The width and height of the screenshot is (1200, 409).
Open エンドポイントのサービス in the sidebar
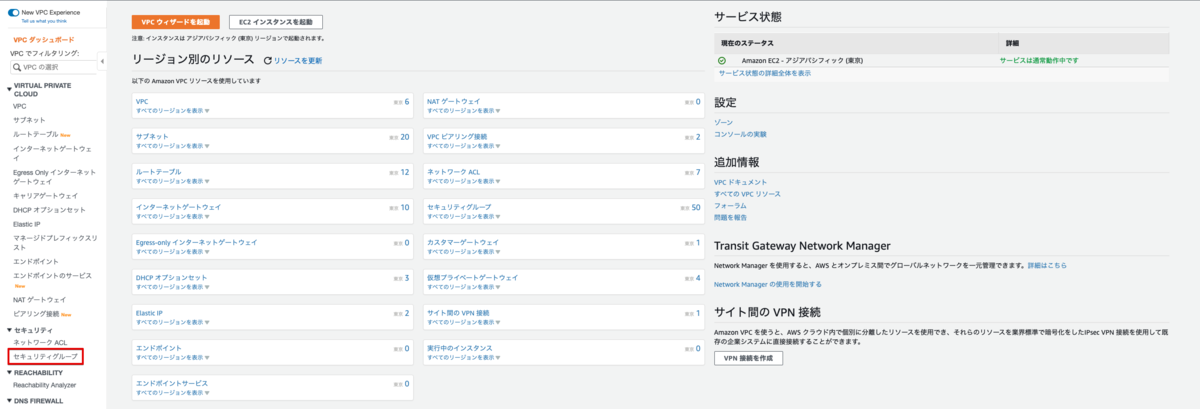pyautogui.click(x=52, y=275)
